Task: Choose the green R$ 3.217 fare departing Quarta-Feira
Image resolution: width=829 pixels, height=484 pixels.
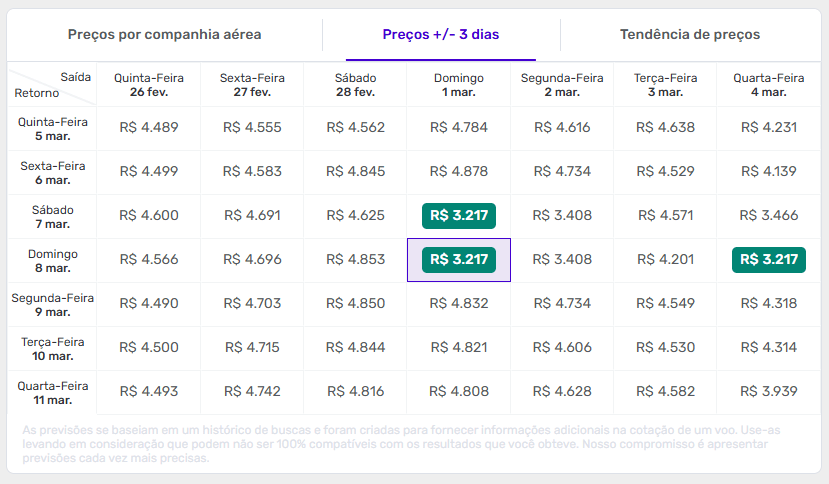Action: click(768, 260)
